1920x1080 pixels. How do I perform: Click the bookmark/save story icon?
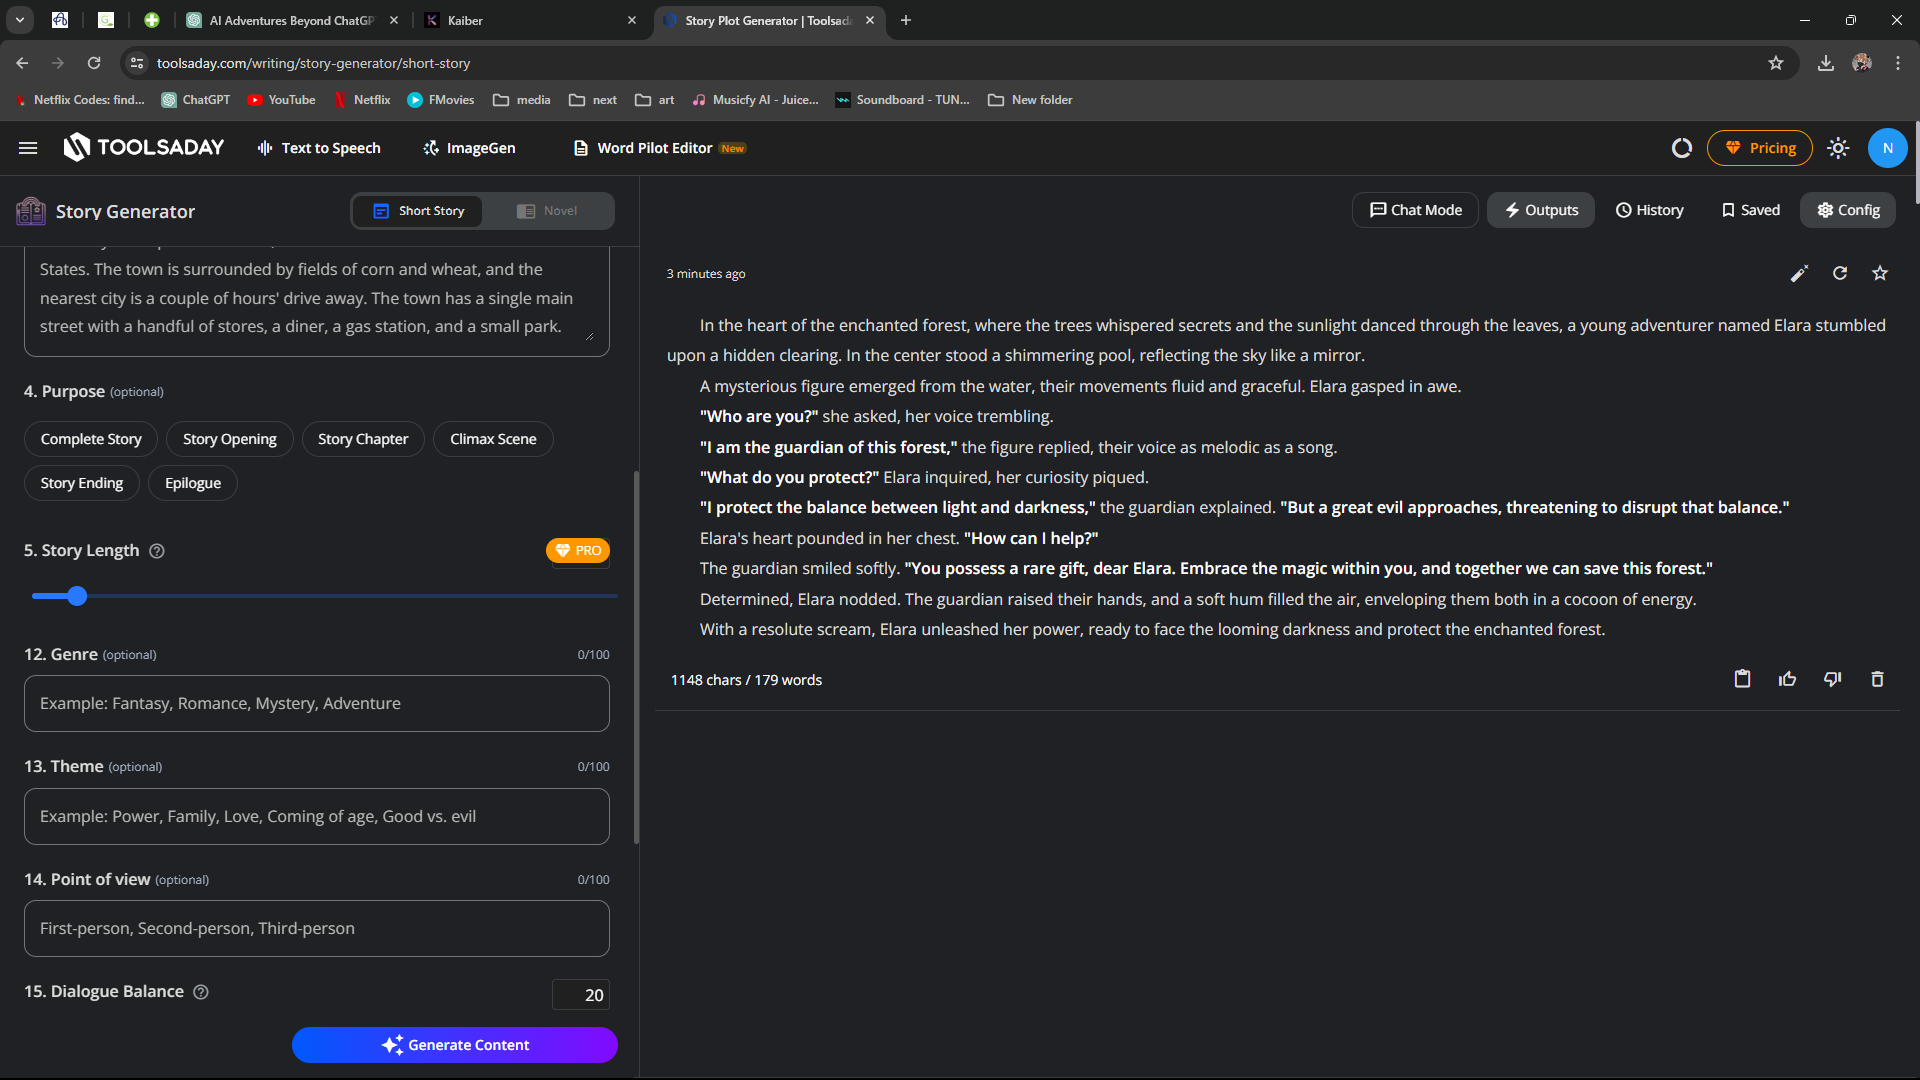(1883, 273)
